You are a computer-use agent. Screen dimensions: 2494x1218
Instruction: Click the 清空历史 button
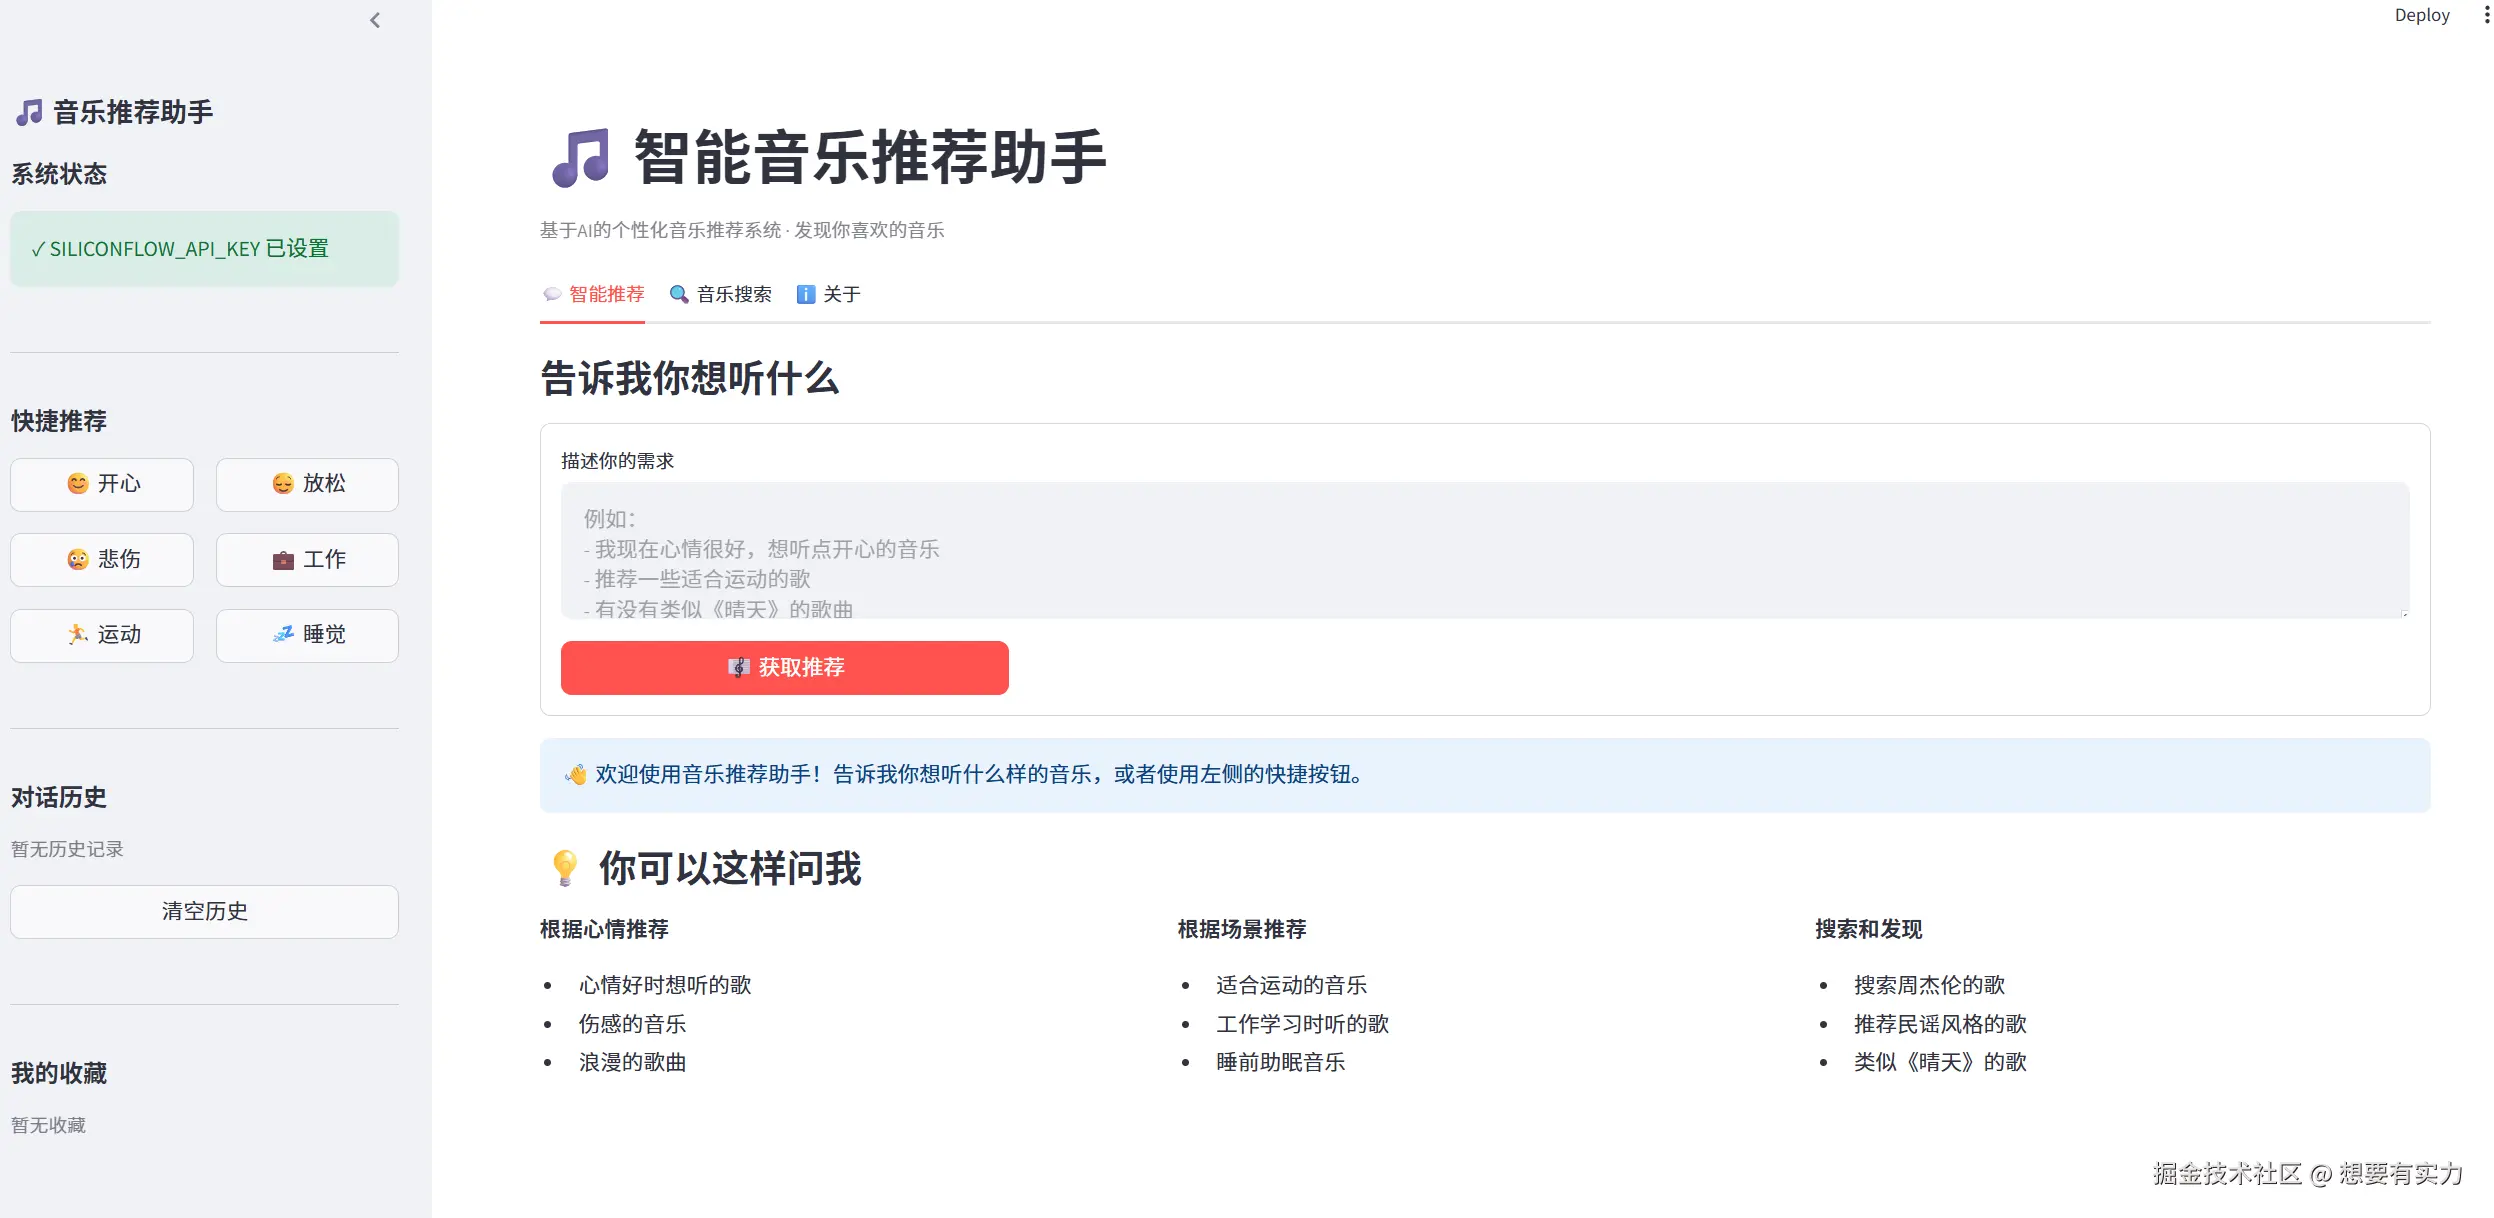tap(204, 911)
